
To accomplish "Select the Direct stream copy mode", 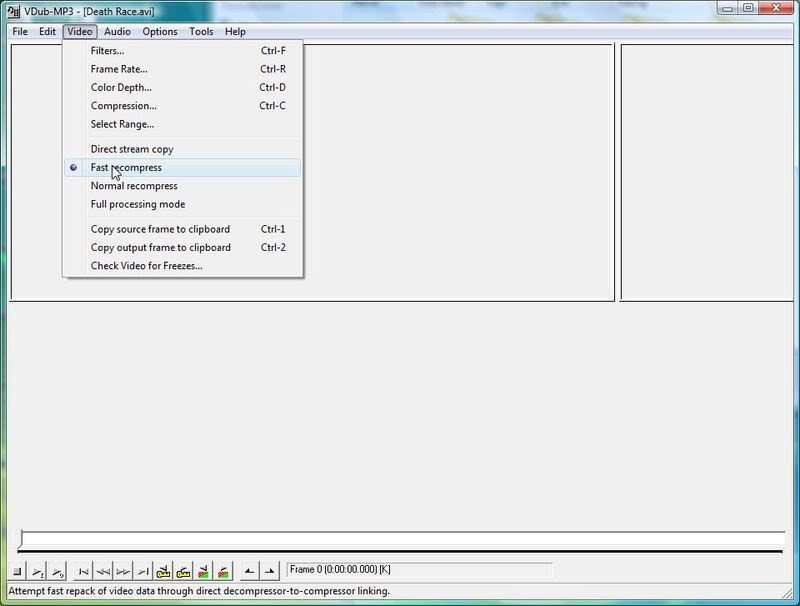I will [x=183, y=149].
